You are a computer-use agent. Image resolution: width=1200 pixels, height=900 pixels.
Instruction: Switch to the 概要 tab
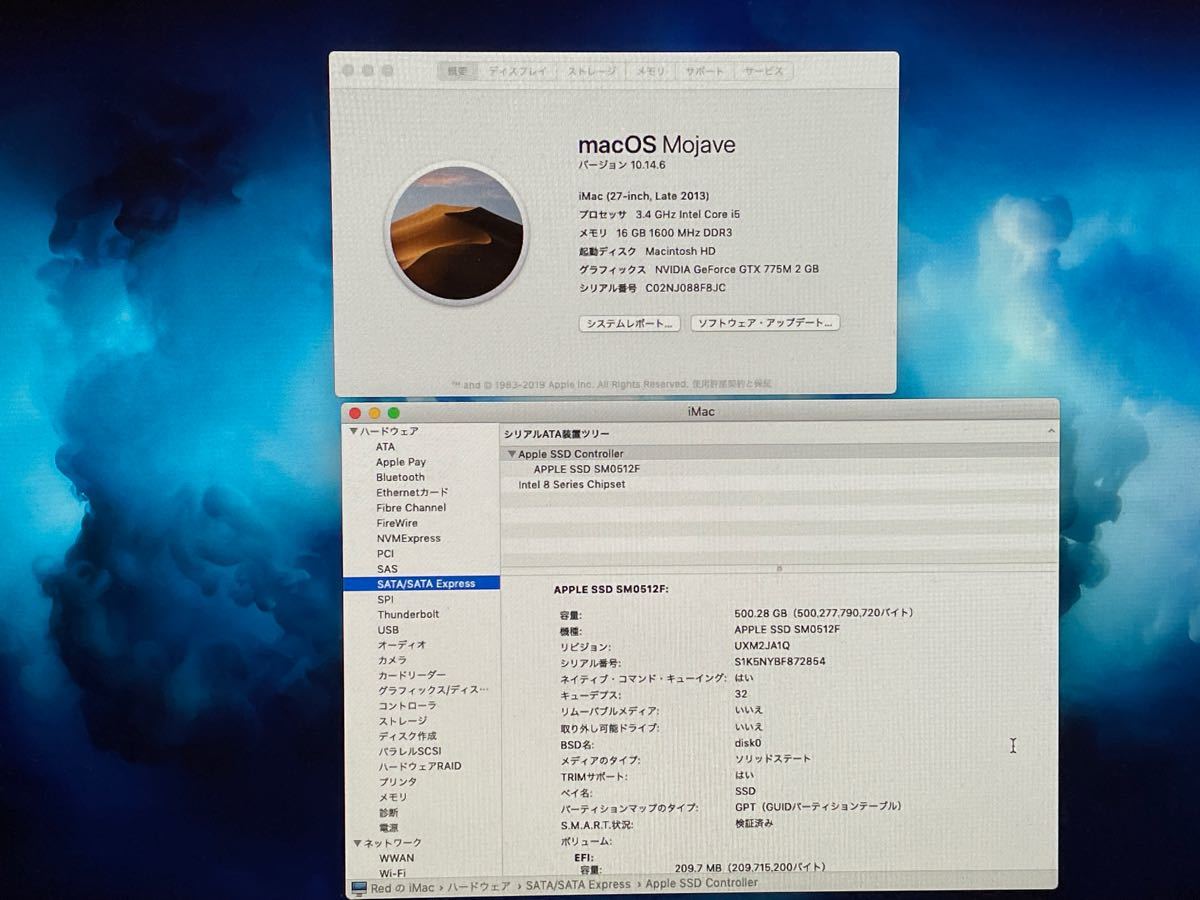point(457,71)
